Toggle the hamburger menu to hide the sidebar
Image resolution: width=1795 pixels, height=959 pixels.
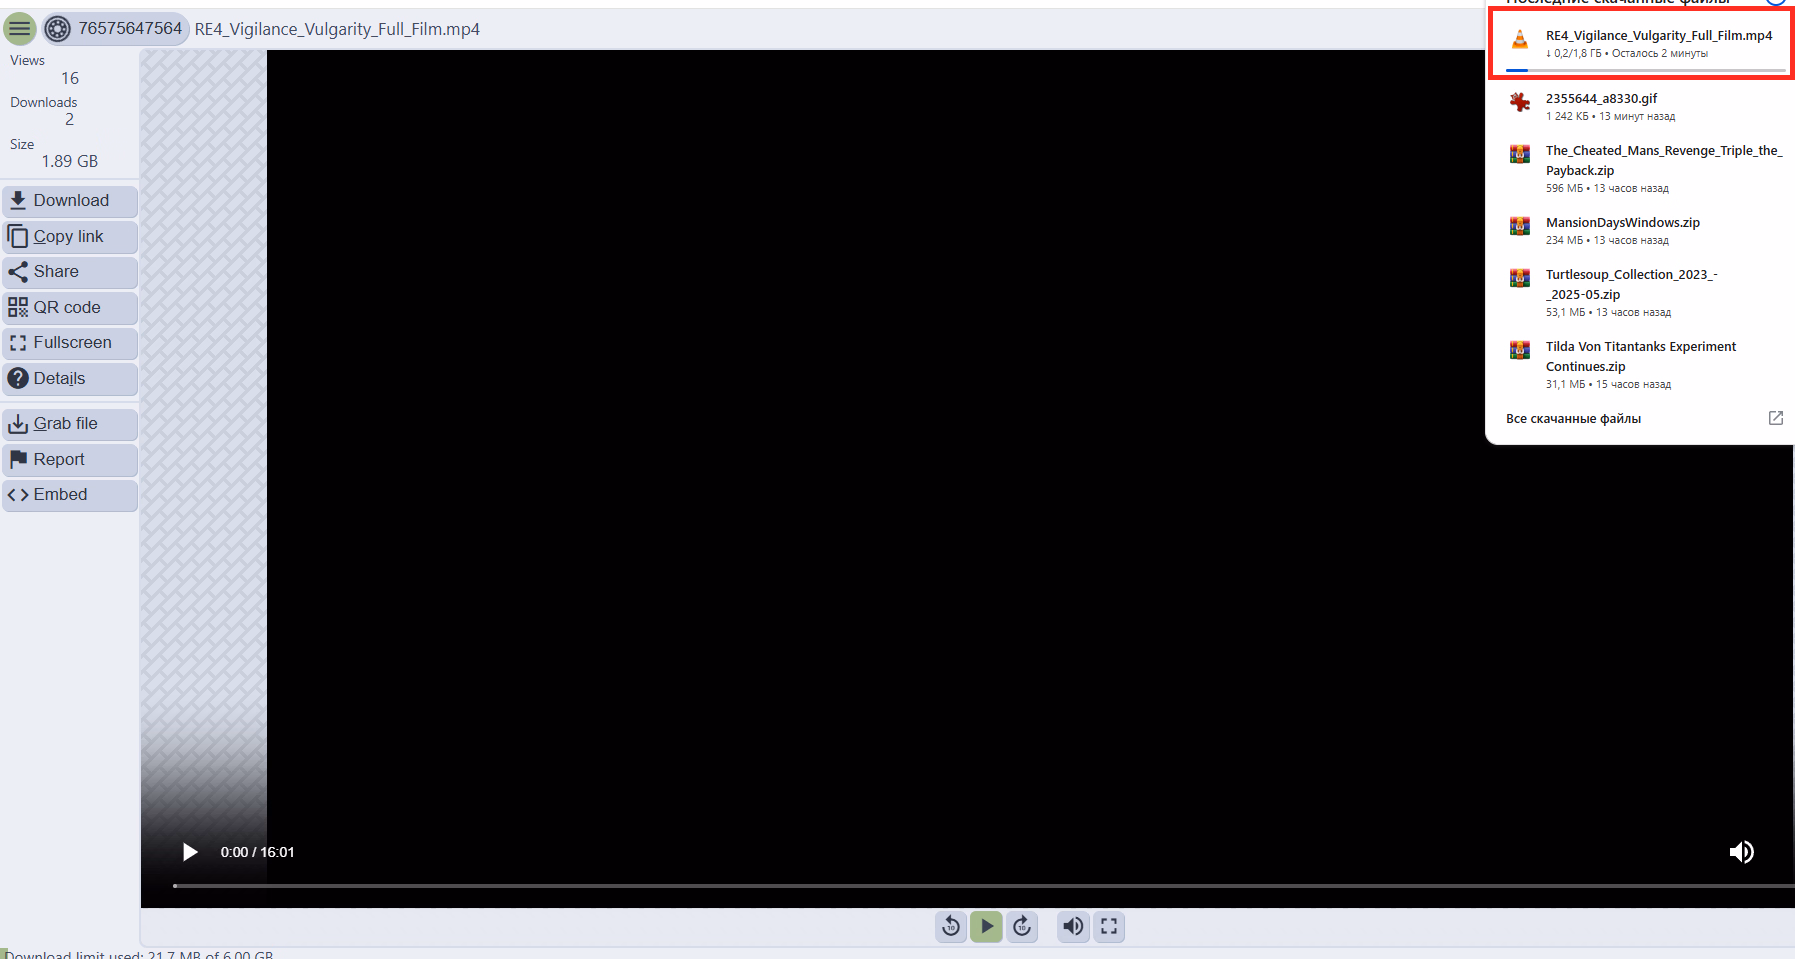[20, 29]
